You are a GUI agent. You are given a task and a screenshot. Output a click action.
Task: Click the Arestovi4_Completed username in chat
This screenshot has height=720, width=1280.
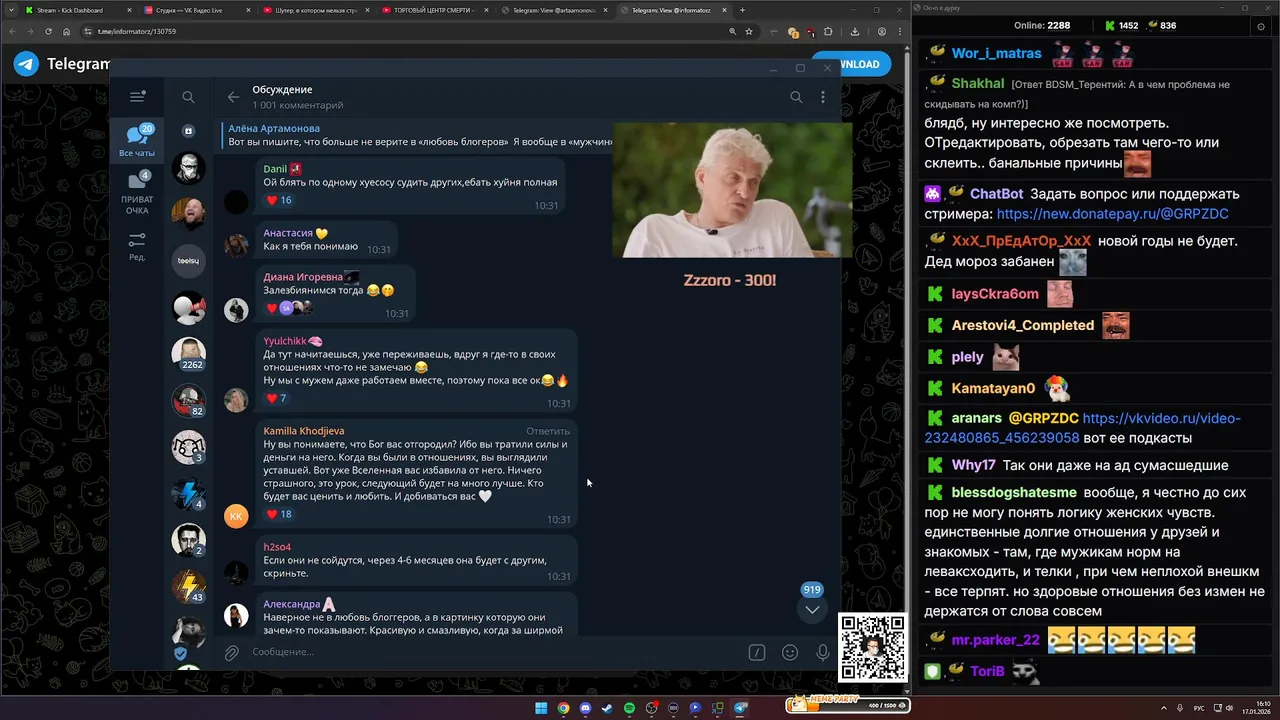point(1023,325)
